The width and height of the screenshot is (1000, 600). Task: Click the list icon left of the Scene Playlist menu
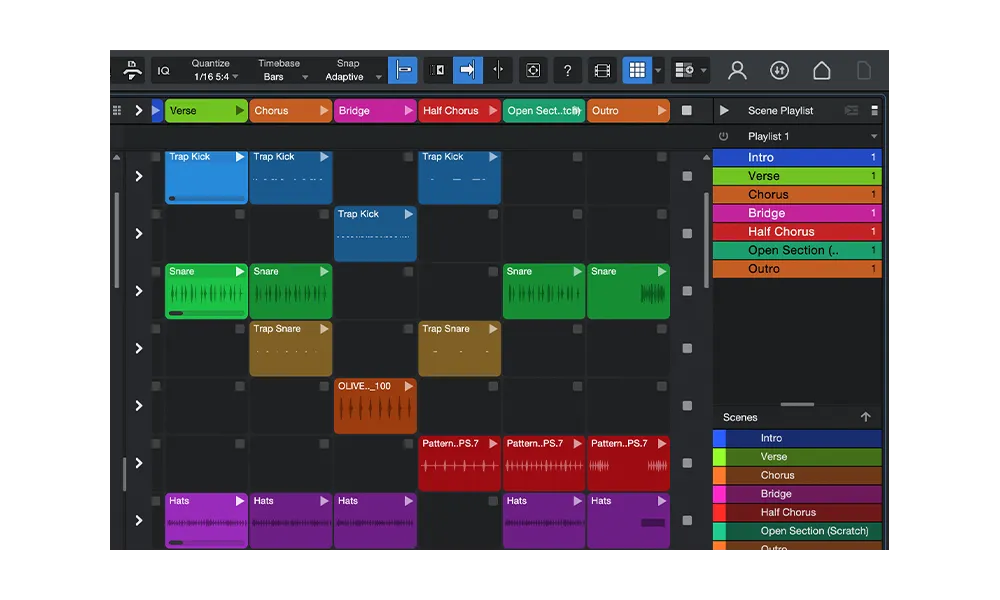tap(851, 111)
